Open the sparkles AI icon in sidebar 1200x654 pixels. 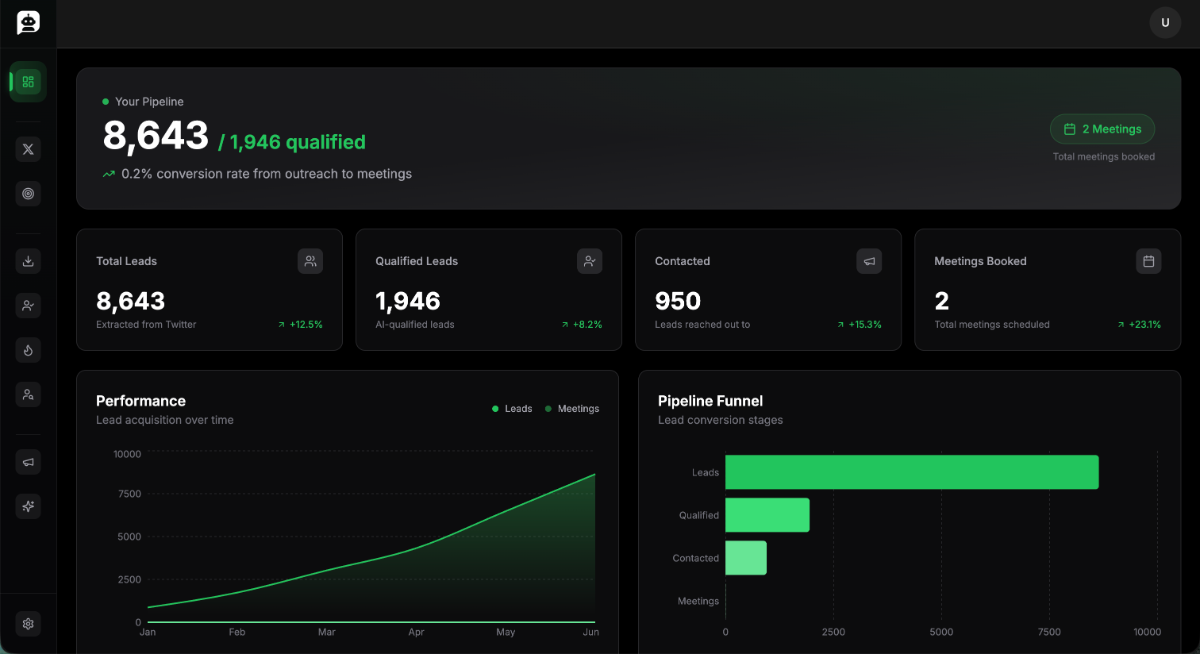(28, 506)
